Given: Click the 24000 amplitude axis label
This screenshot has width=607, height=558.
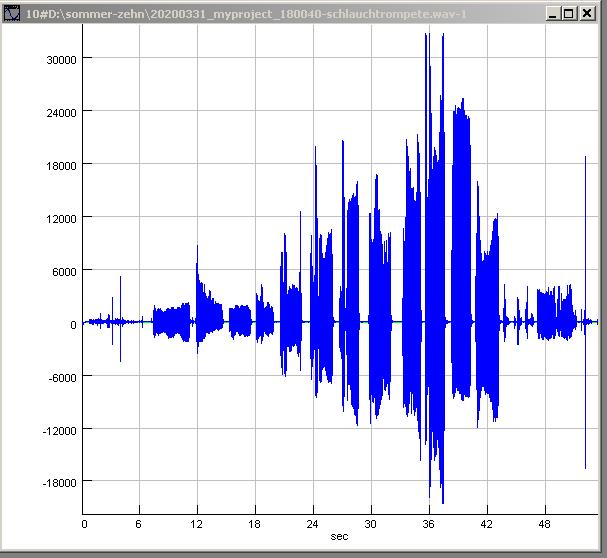Looking at the screenshot, I should tap(48, 111).
